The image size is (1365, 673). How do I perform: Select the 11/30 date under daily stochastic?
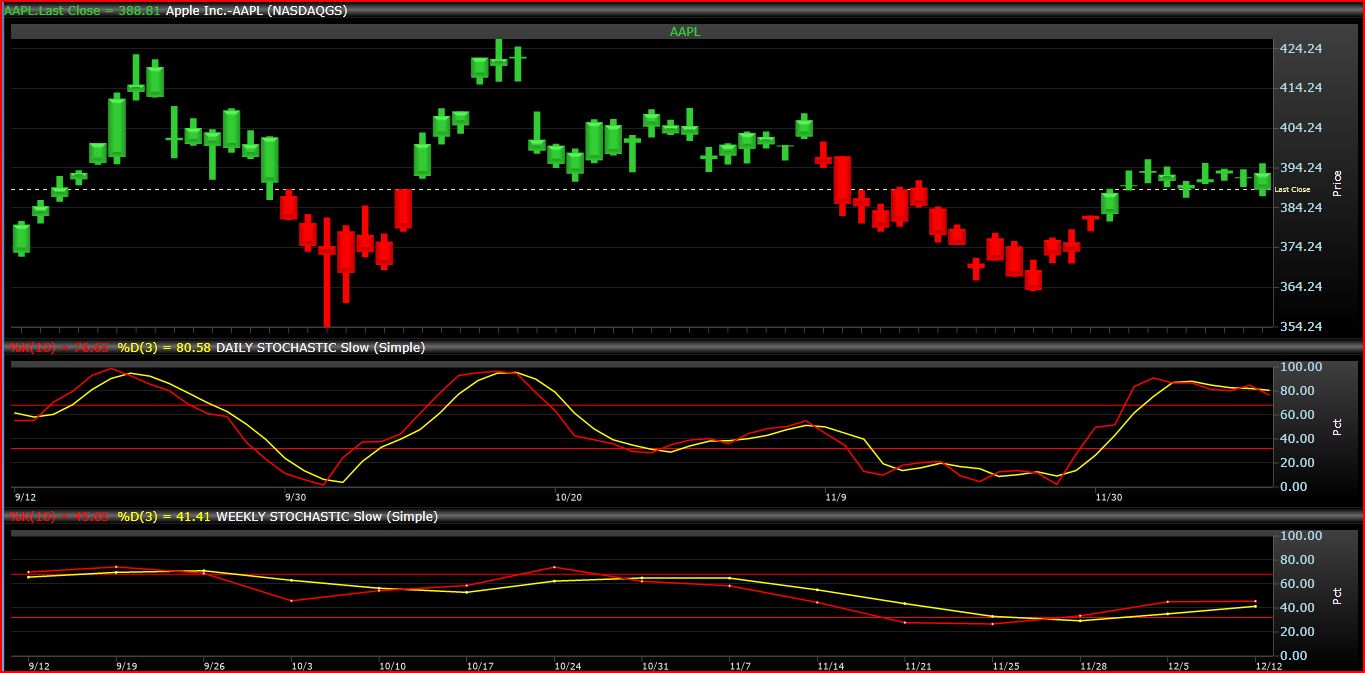[1109, 496]
